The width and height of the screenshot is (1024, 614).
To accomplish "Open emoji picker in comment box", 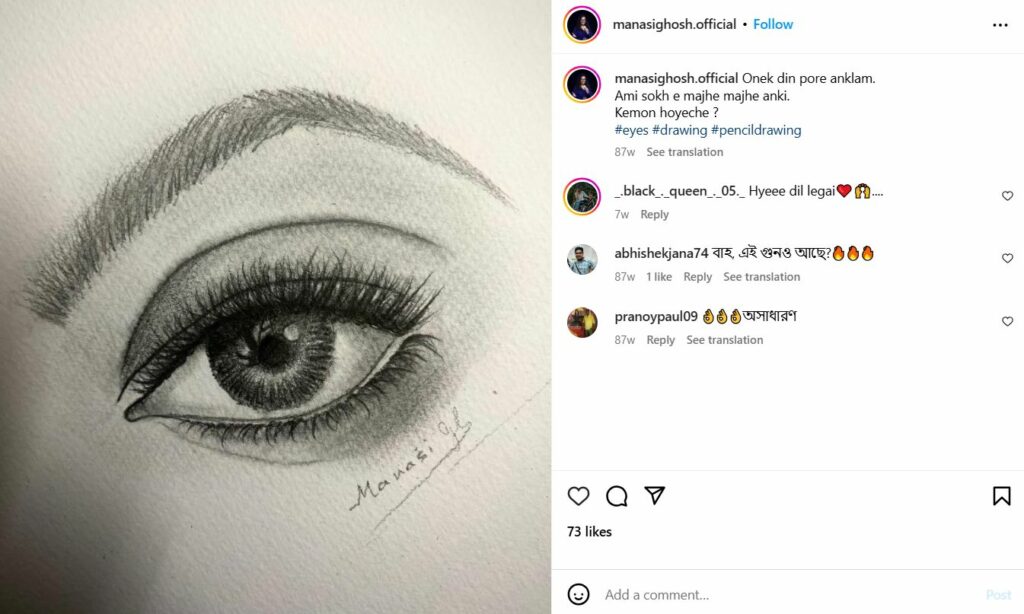I will click(578, 594).
